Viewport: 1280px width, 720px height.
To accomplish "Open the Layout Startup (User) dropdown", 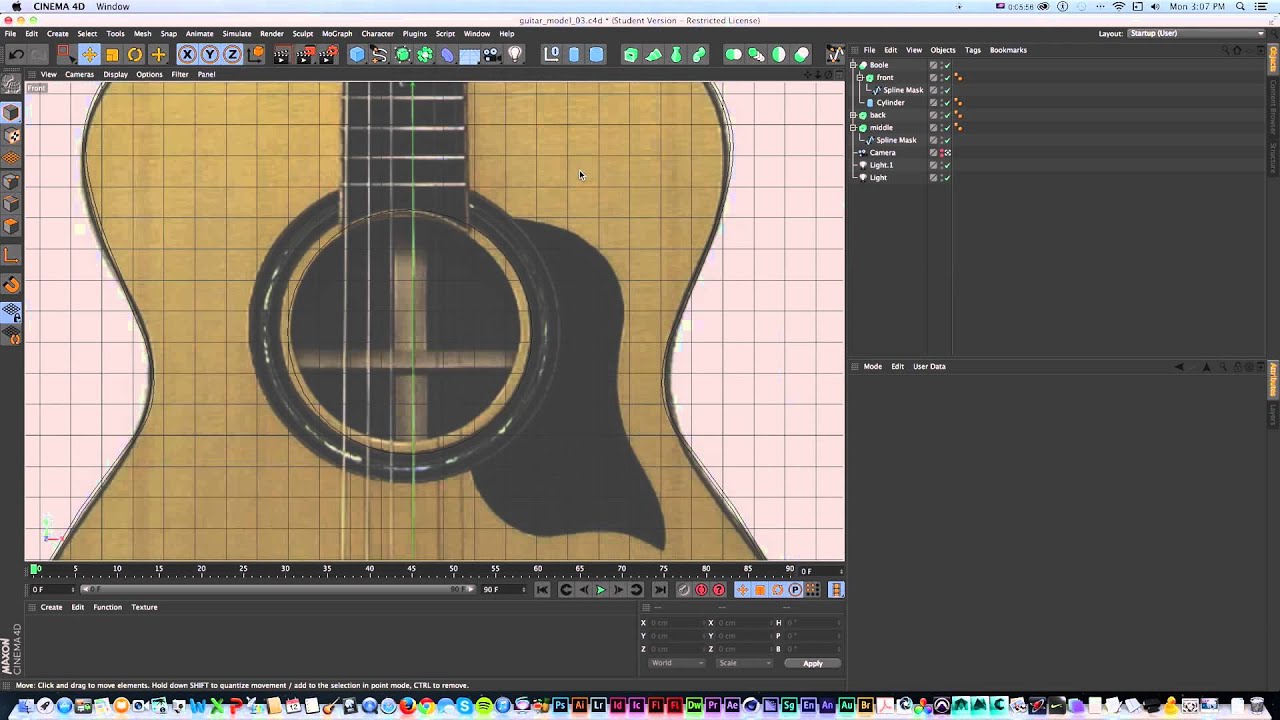I will pyautogui.click(x=1196, y=34).
